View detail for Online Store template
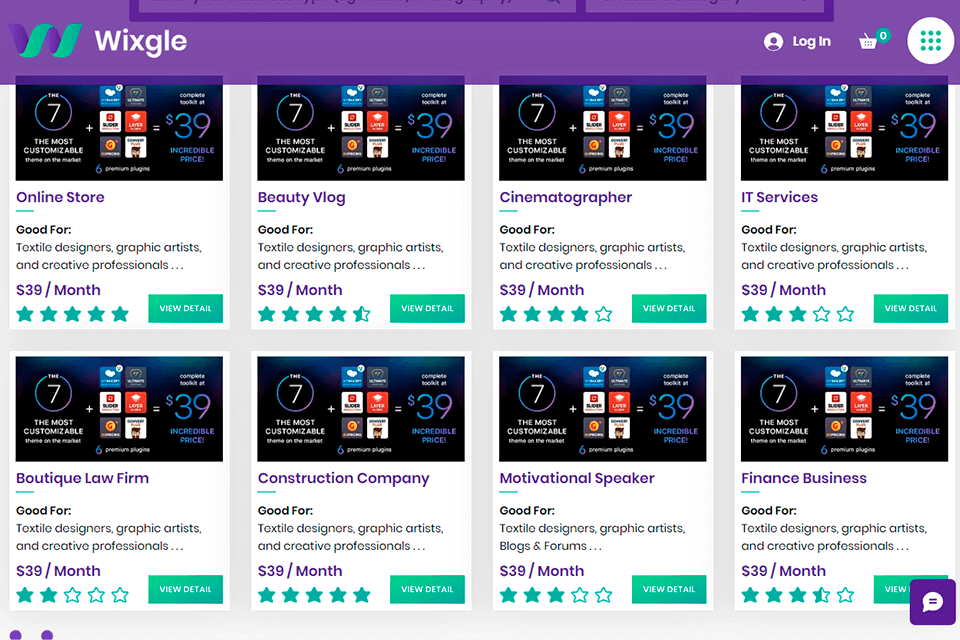 click(x=185, y=308)
